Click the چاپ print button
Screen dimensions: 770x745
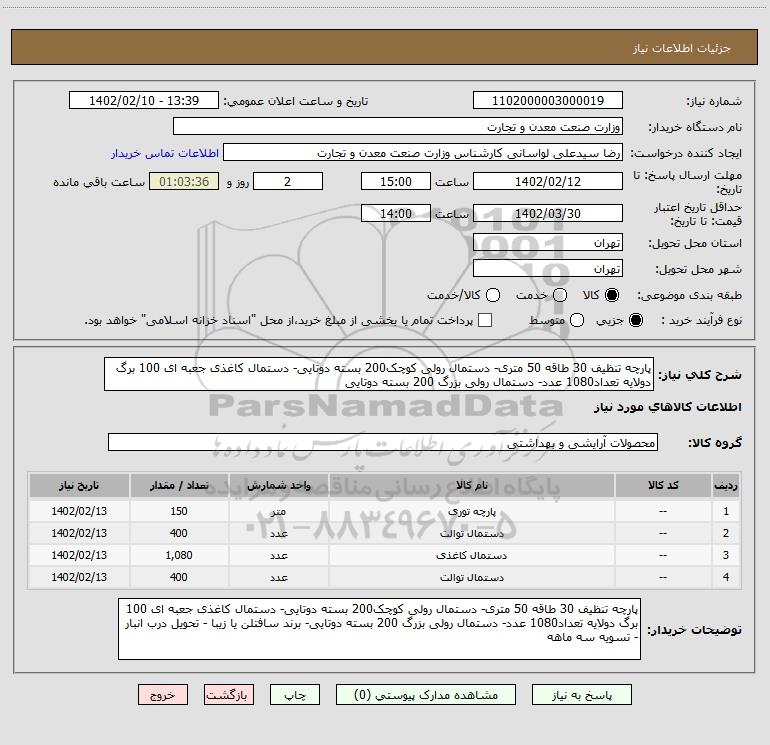point(295,695)
